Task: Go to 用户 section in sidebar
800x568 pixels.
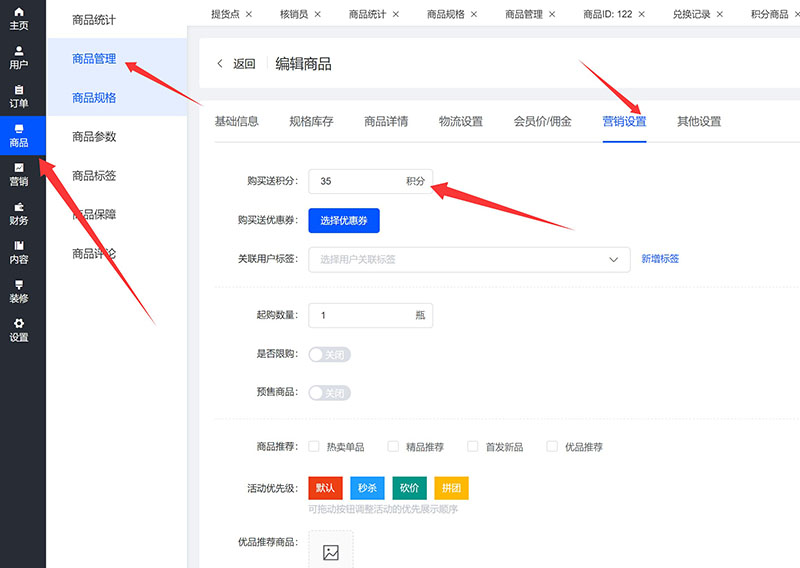Action: [x=18, y=57]
